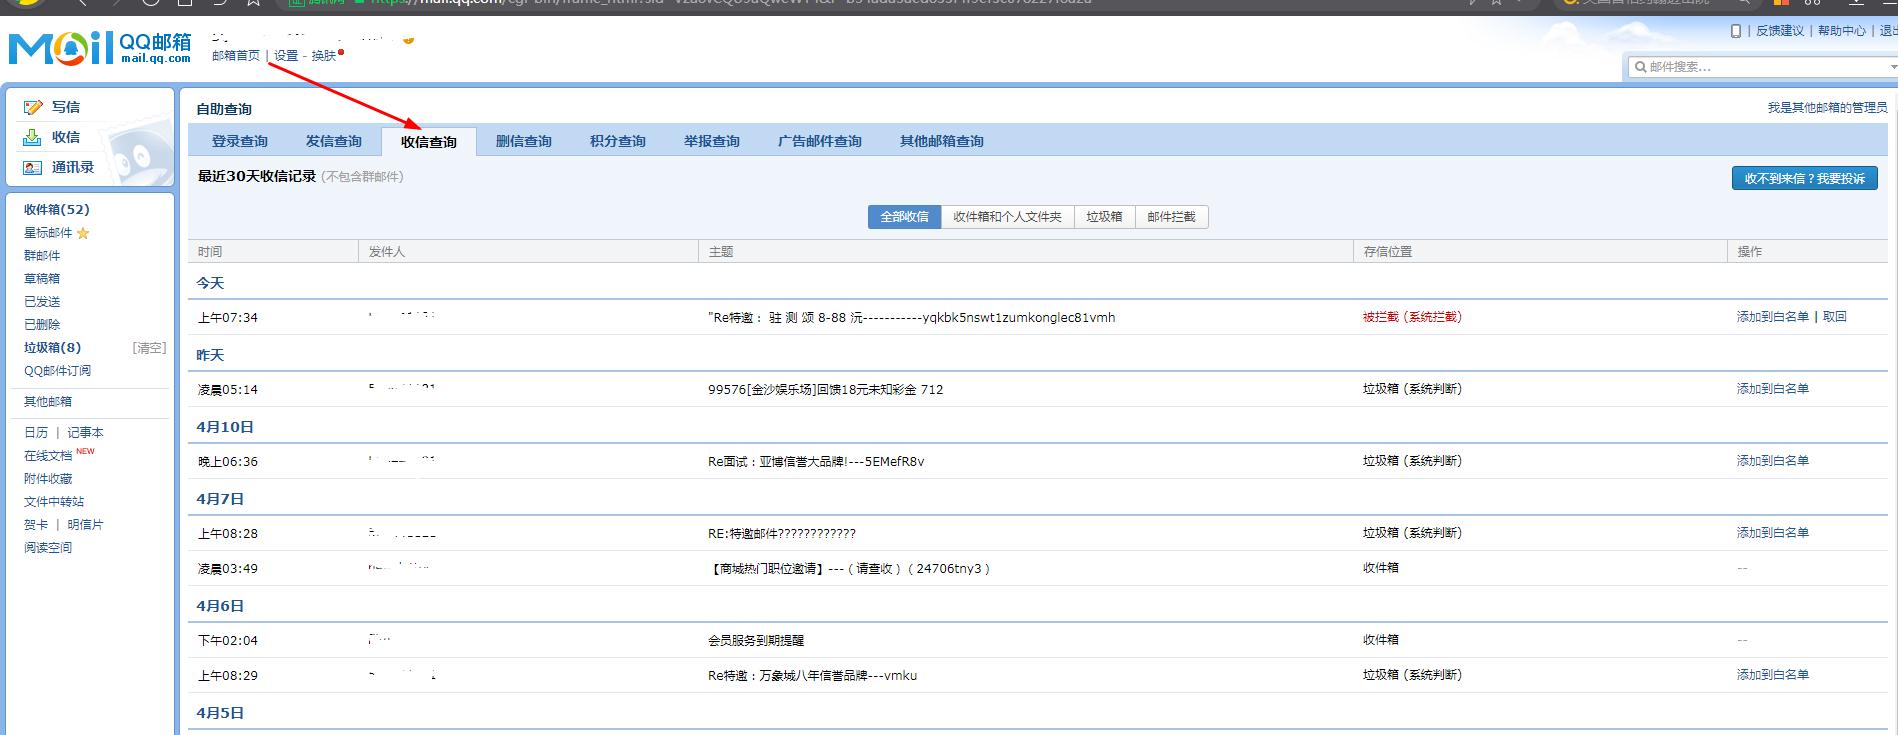Click the red-dotted 换肤 skin link
This screenshot has height=735, width=1898.
click(x=324, y=56)
